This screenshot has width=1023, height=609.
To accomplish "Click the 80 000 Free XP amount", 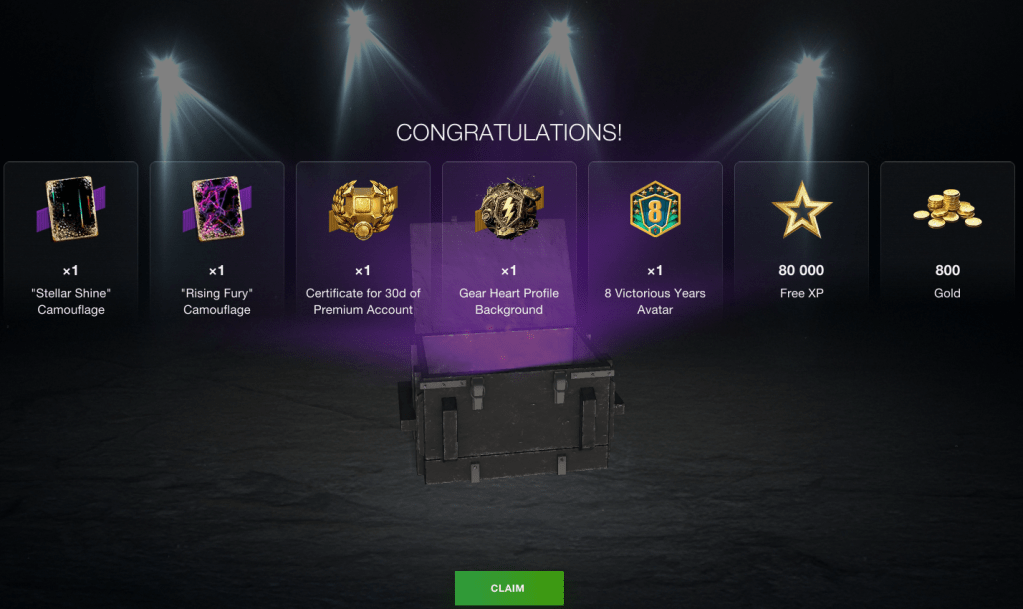I will coord(801,270).
